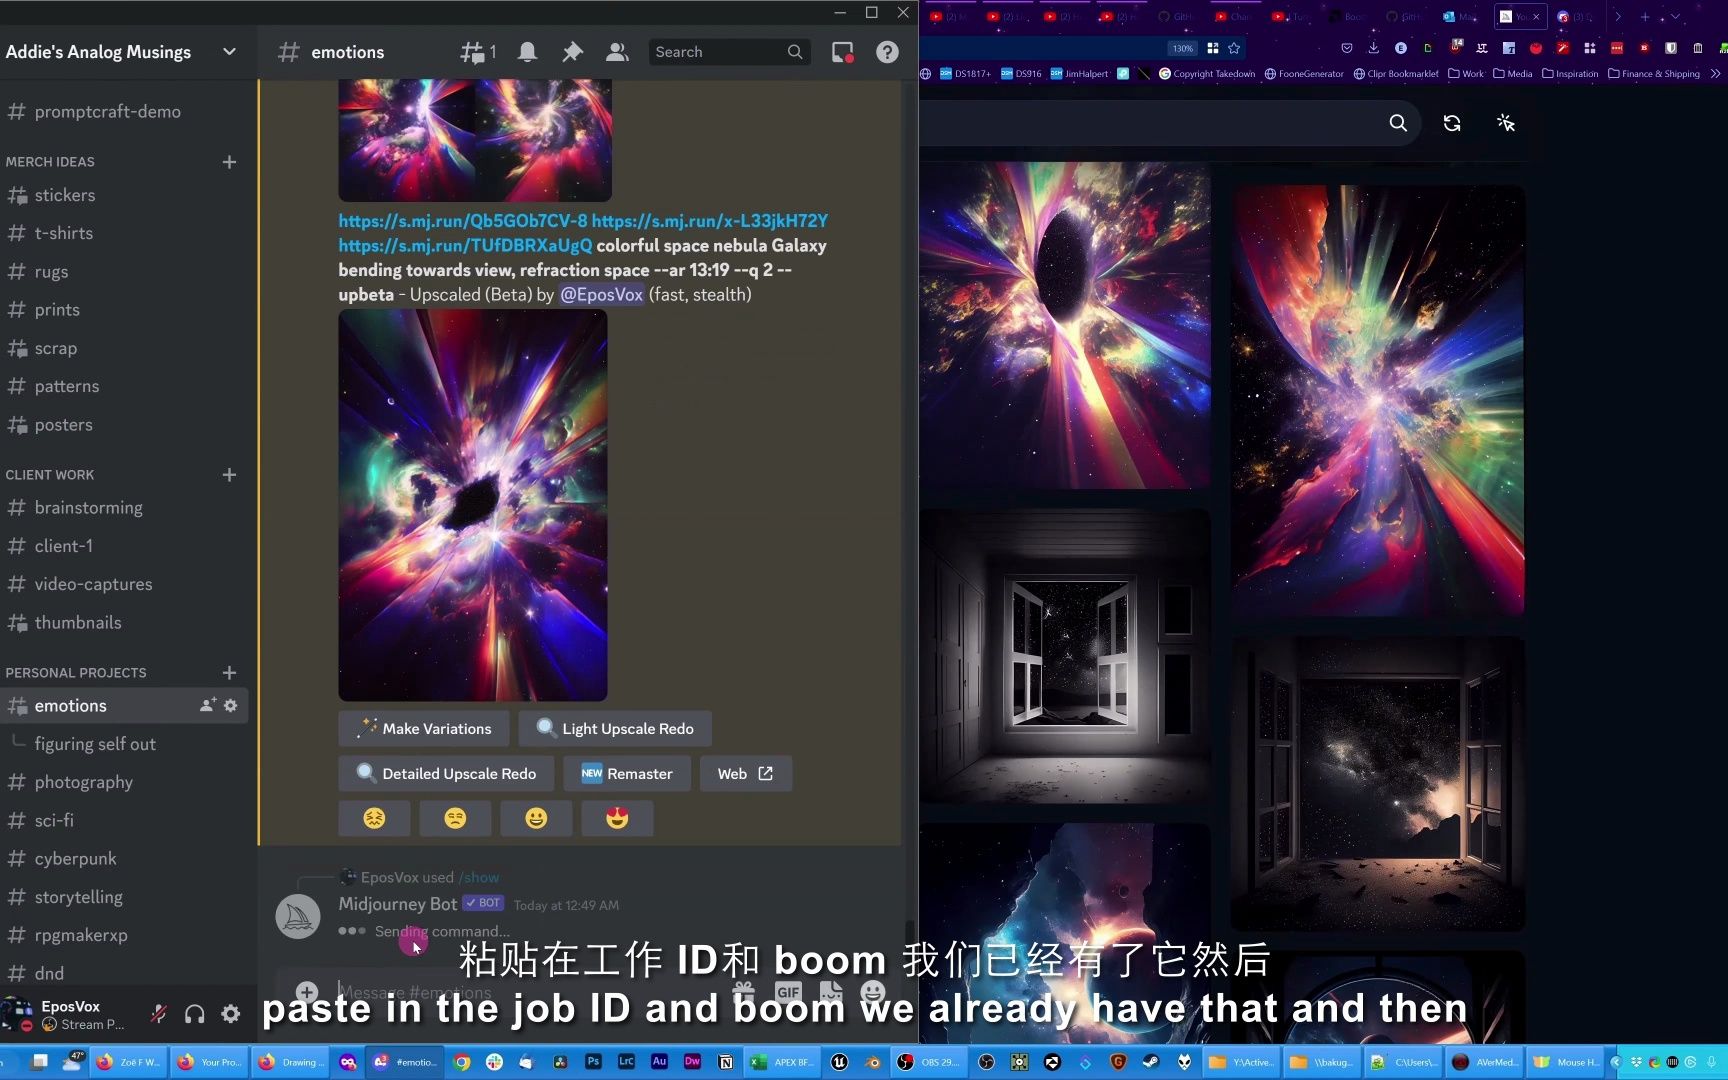Show more bookmarks with the double chevron
1728x1080 pixels.
pos(1716,74)
